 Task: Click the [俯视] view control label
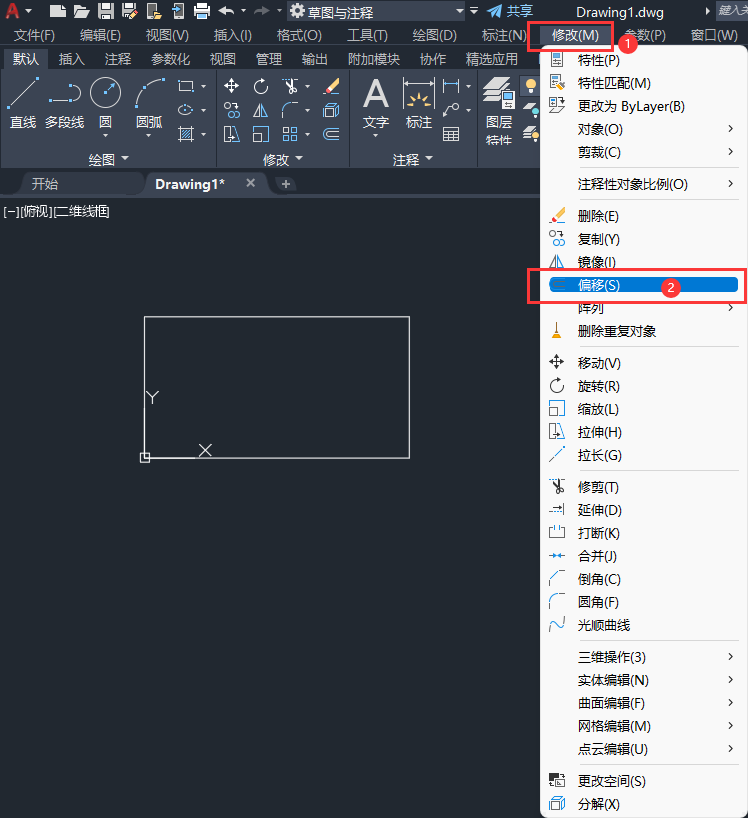[x=37, y=212]
